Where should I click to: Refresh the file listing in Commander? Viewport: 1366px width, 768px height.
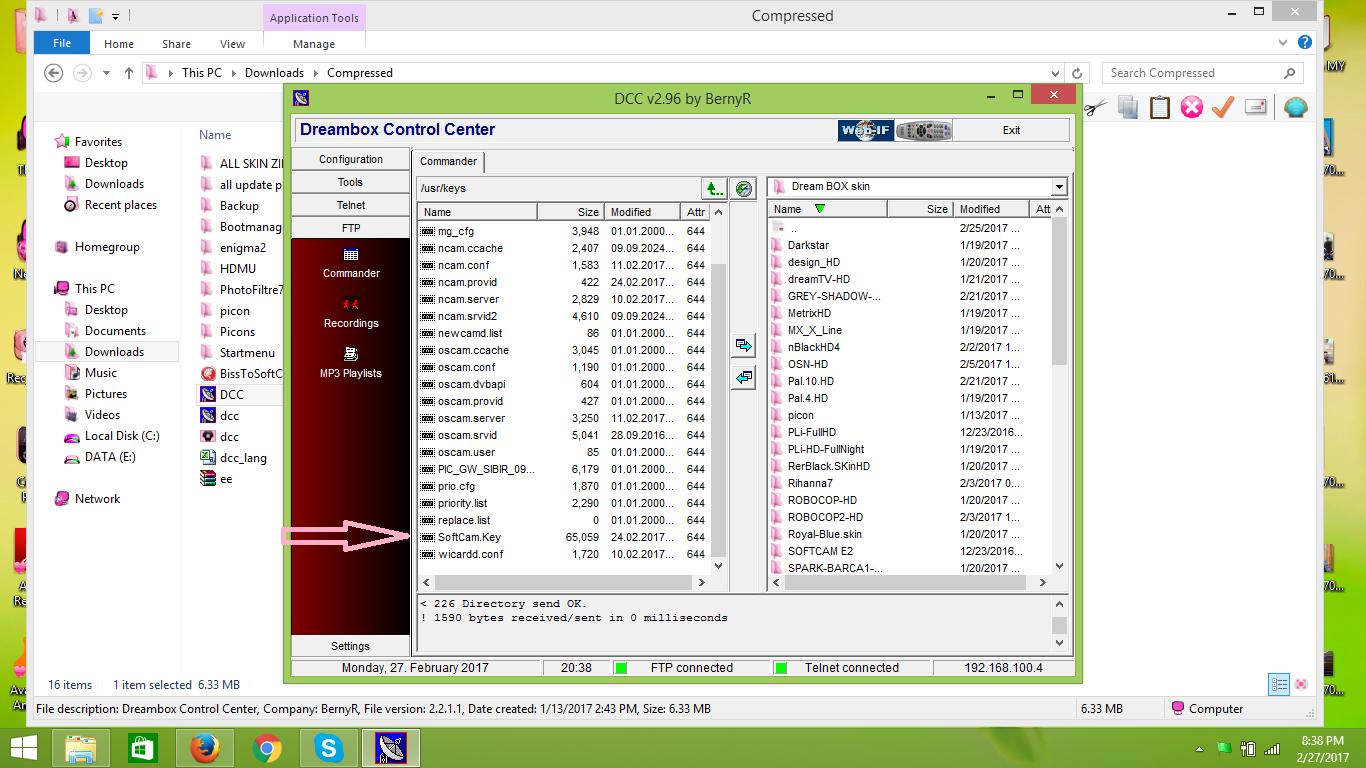click(744, 188)
